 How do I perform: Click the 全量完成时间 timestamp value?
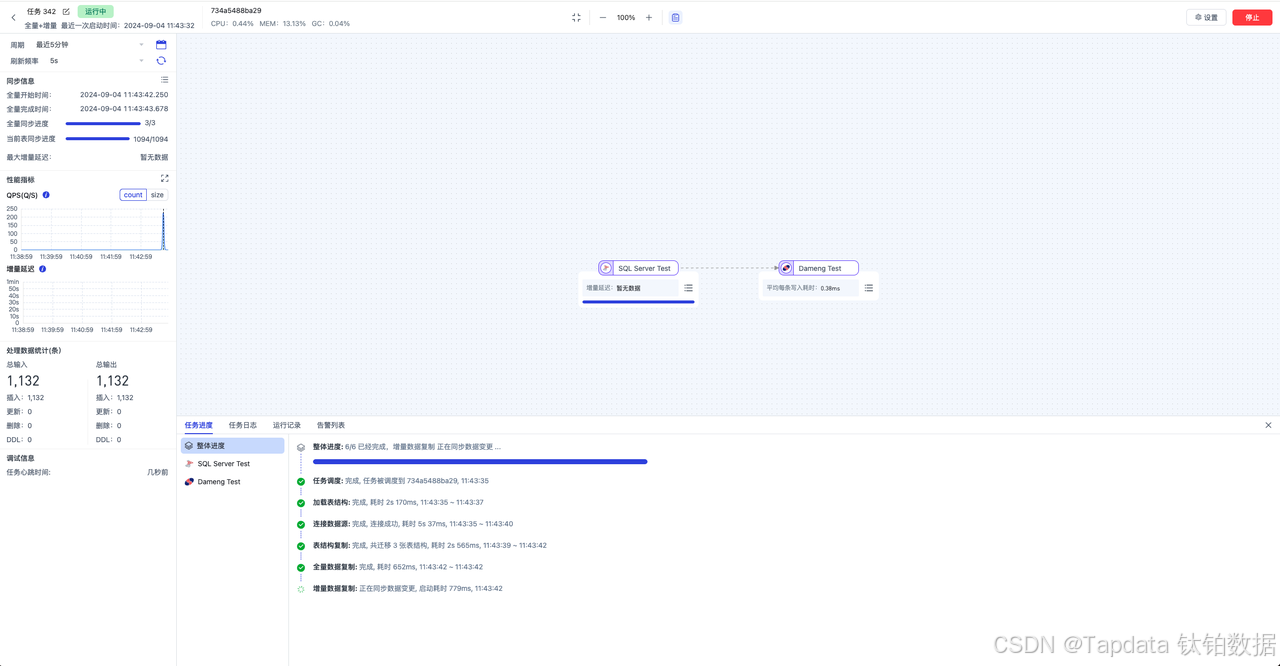(124, 109)
